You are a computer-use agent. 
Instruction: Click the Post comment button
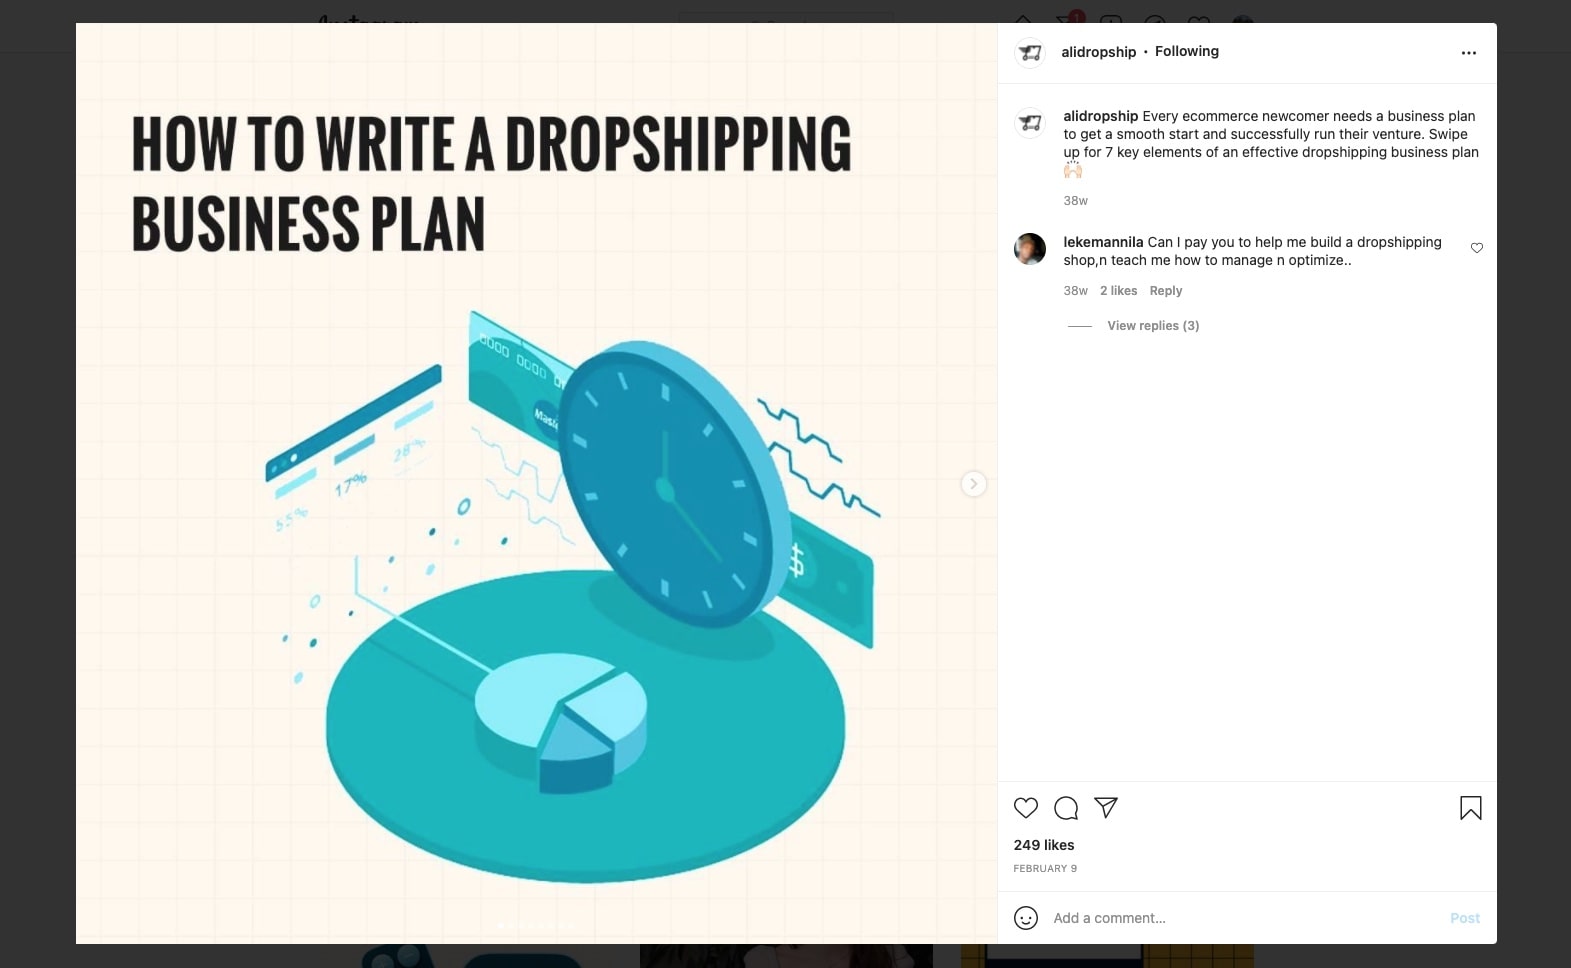click(1465, 918)
